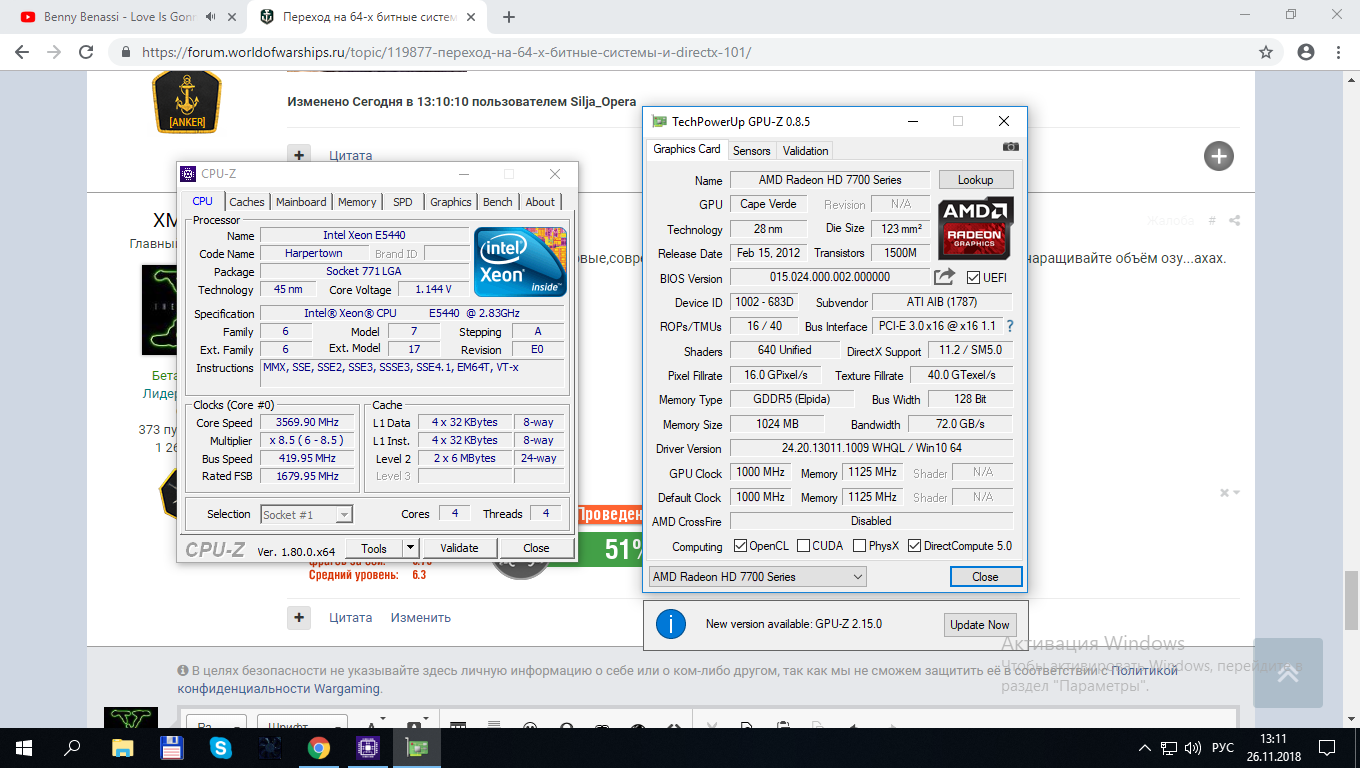Expand the Tools dropdown arrow in CPU-Z
This screenshot has height=768, width=1360.
(x=410, y=548)
